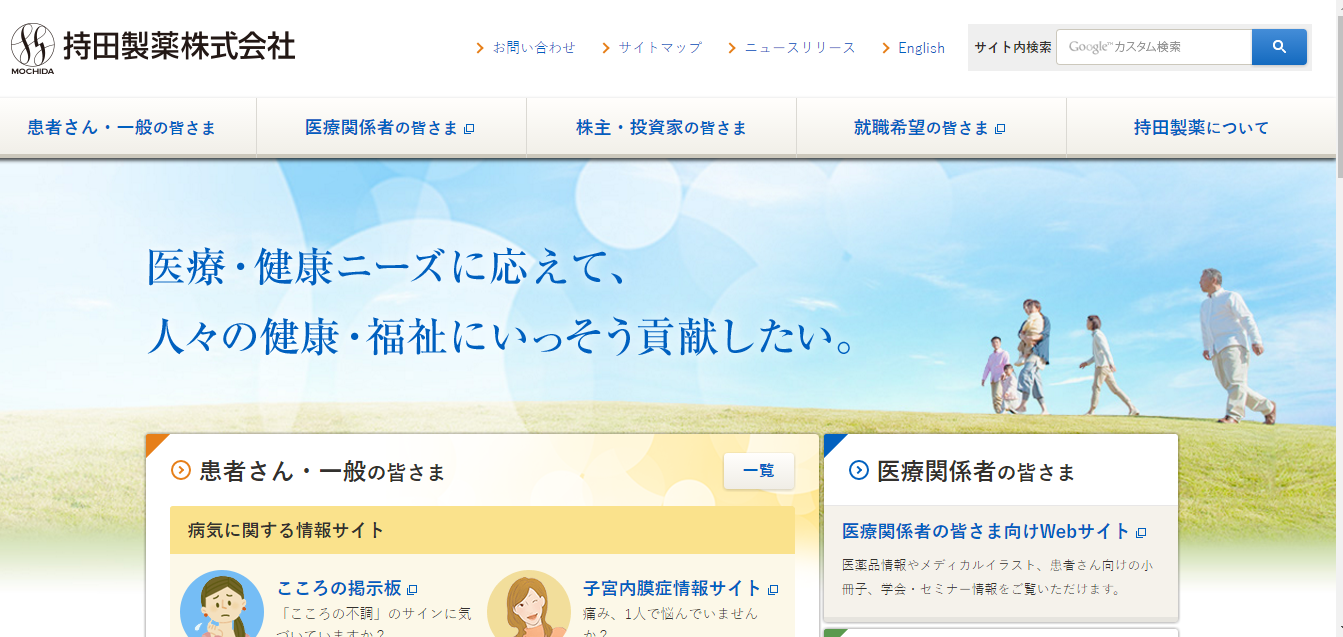Viewport: 1343px width, 637px height.
Task: Open the こころの掲示板 character thumbnail
Action: (x=222, y=604)
